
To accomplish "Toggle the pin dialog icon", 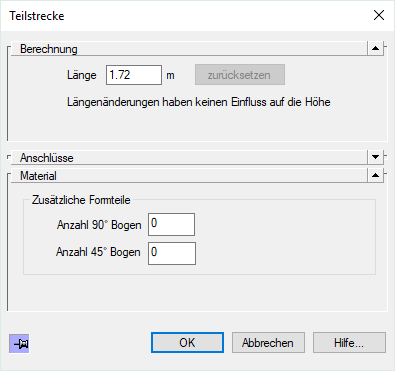I will coord(19,344).
